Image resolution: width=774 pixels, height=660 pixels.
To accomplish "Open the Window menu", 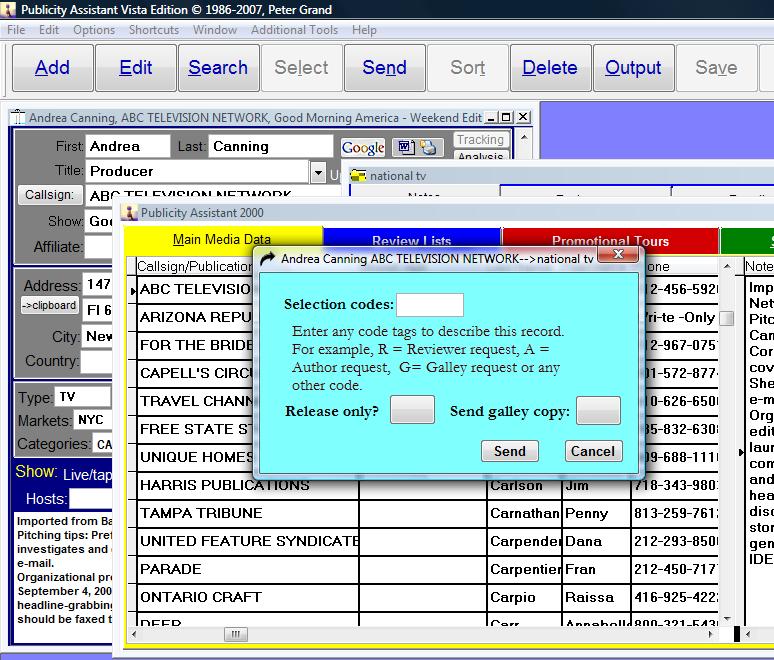I will point(215,30).
